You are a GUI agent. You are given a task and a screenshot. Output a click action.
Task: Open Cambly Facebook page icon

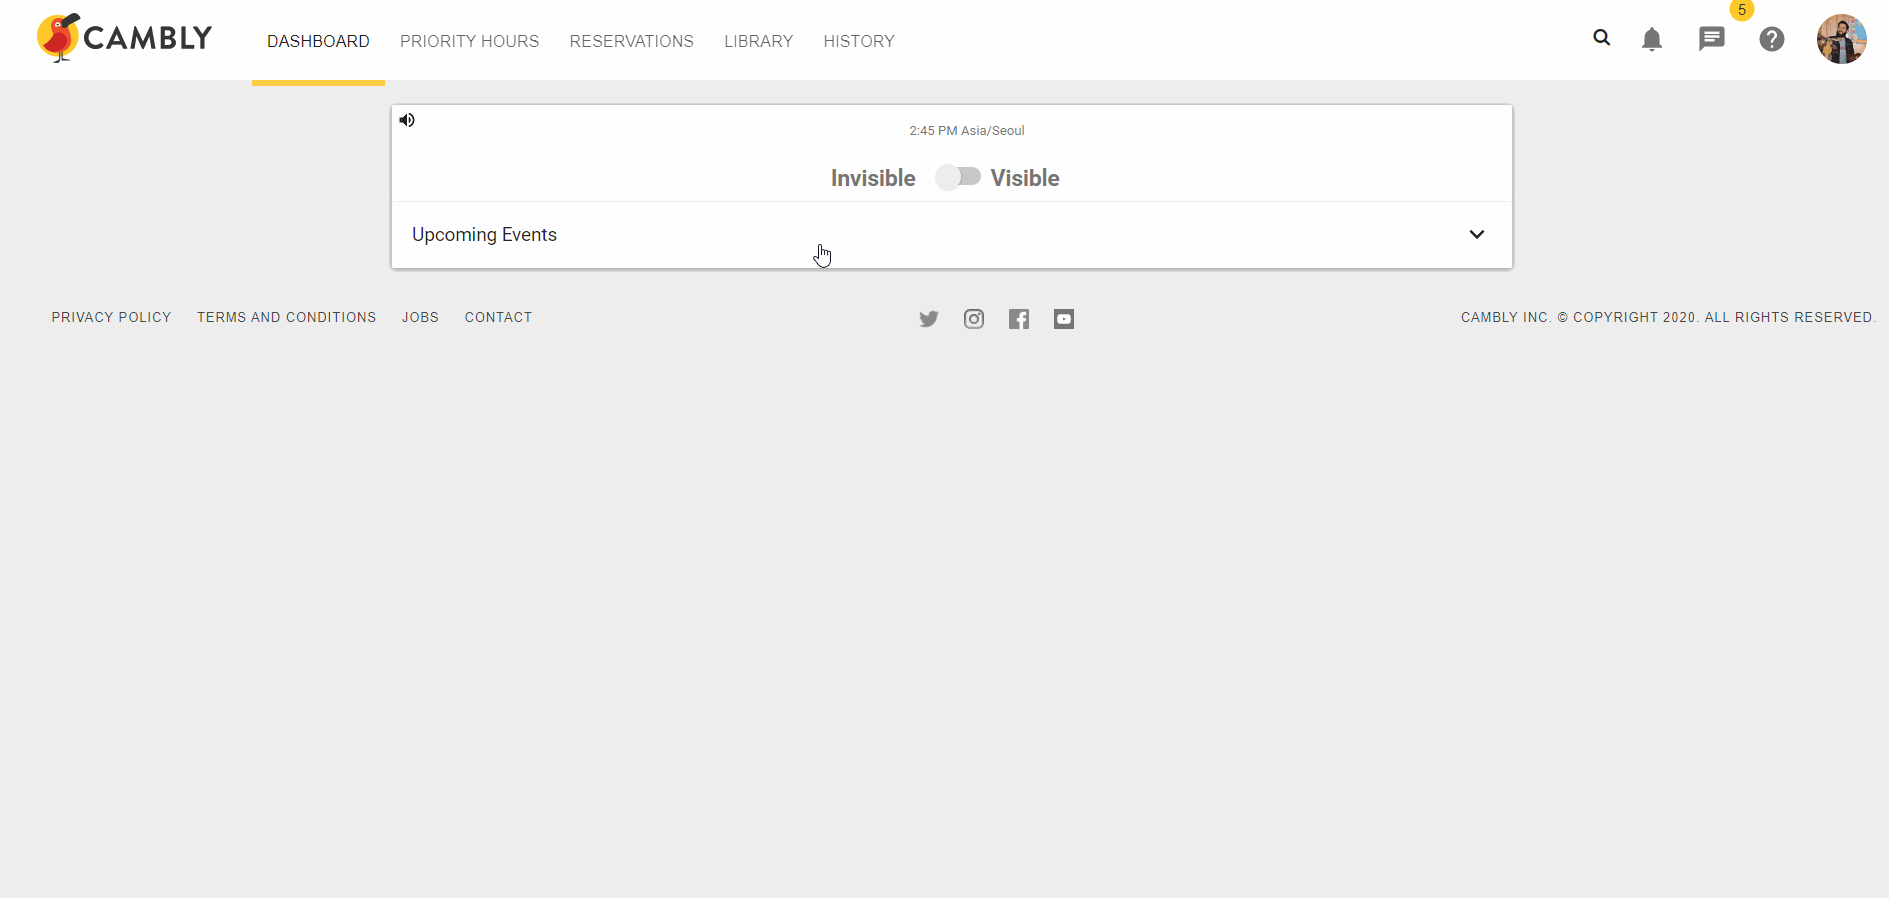(1019, 319)
